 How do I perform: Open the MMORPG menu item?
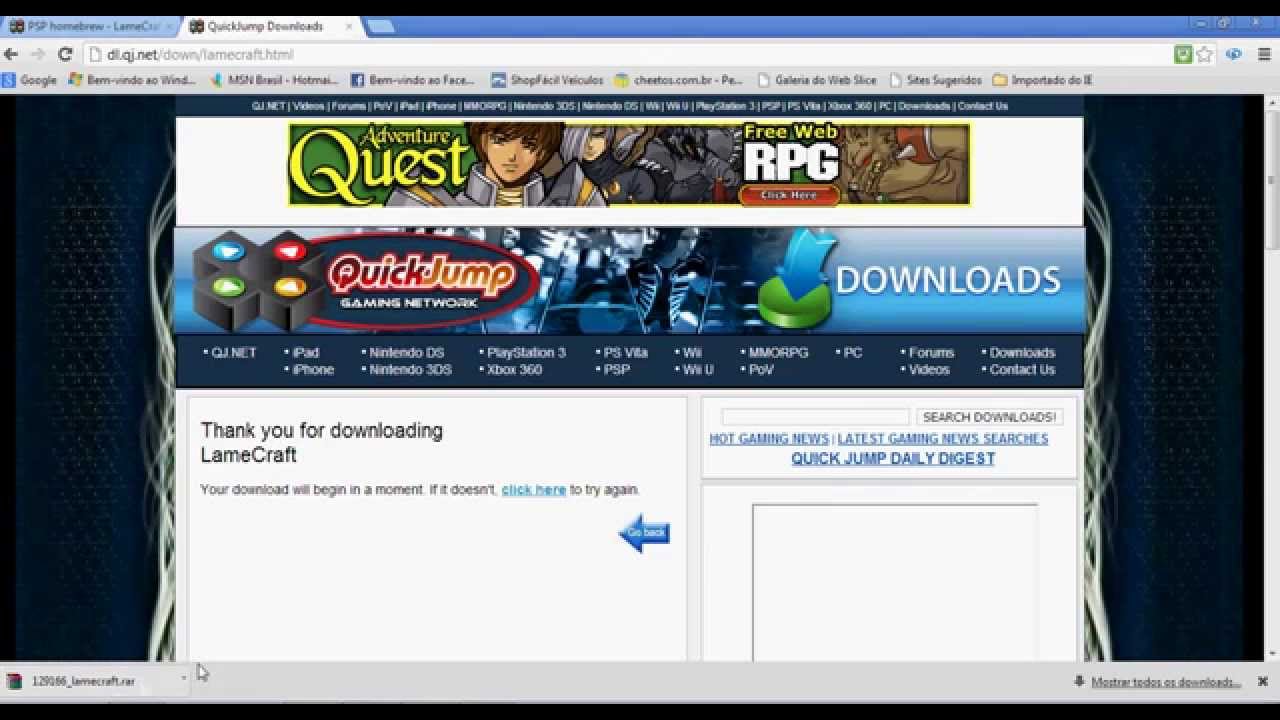(778, 352)
